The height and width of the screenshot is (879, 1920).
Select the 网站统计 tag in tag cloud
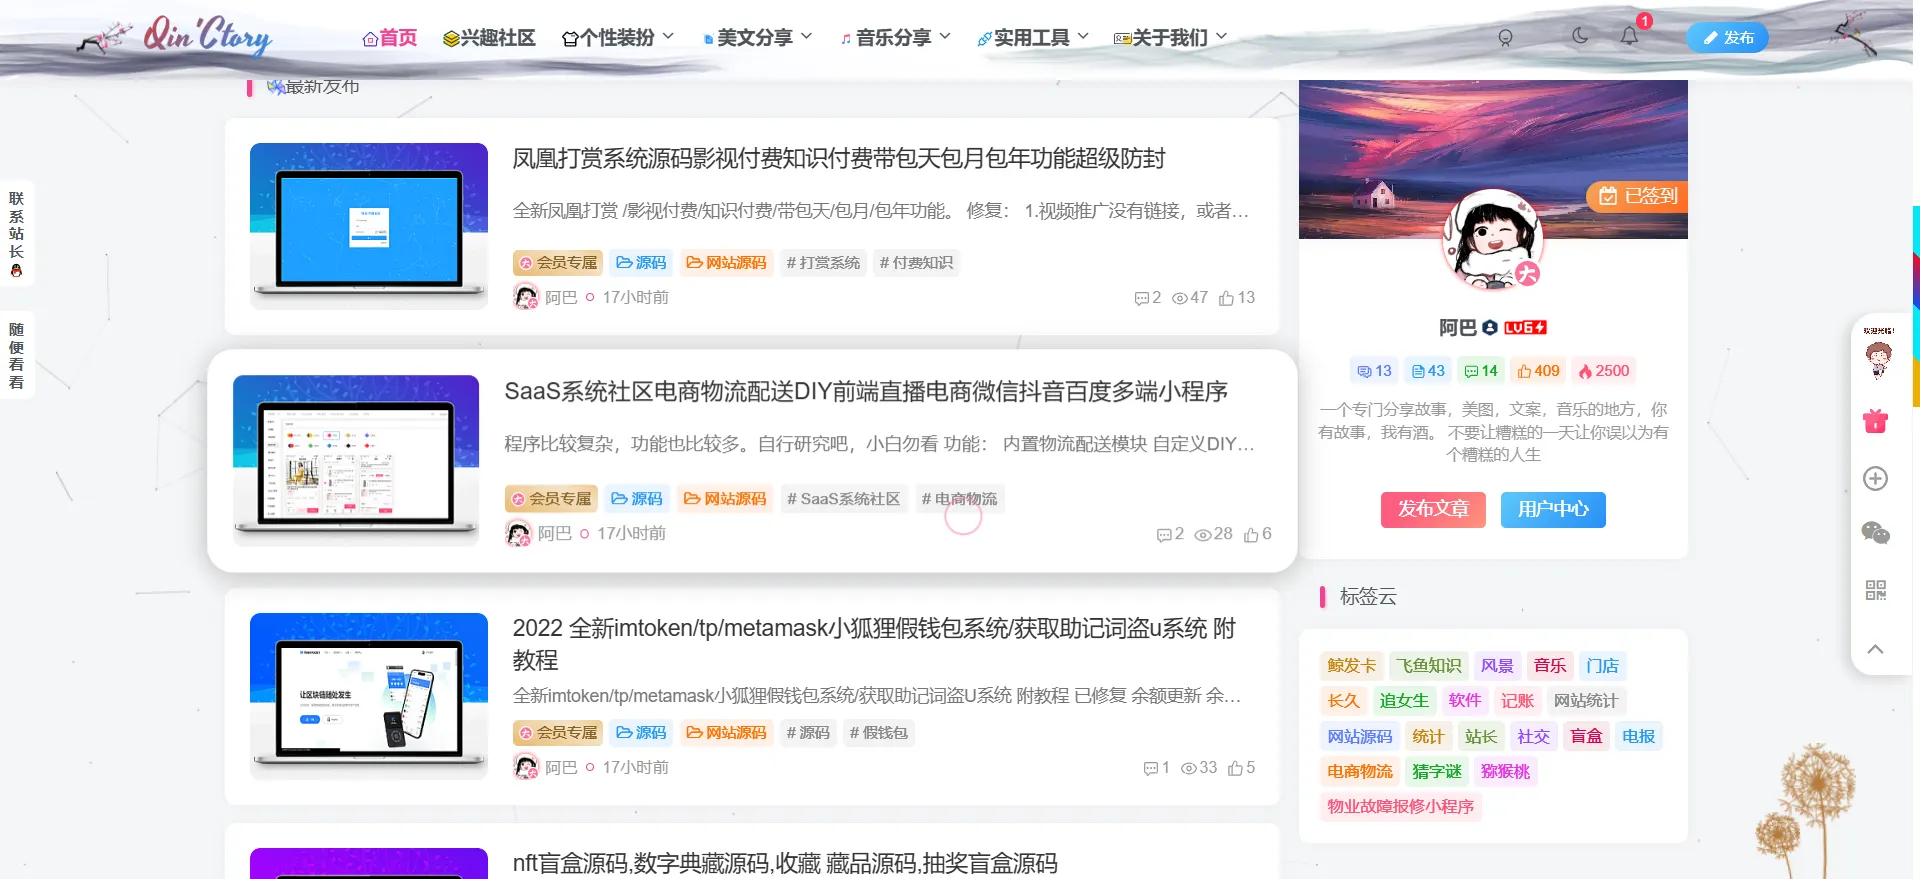pyautogui.click(x=1585, y=701)
